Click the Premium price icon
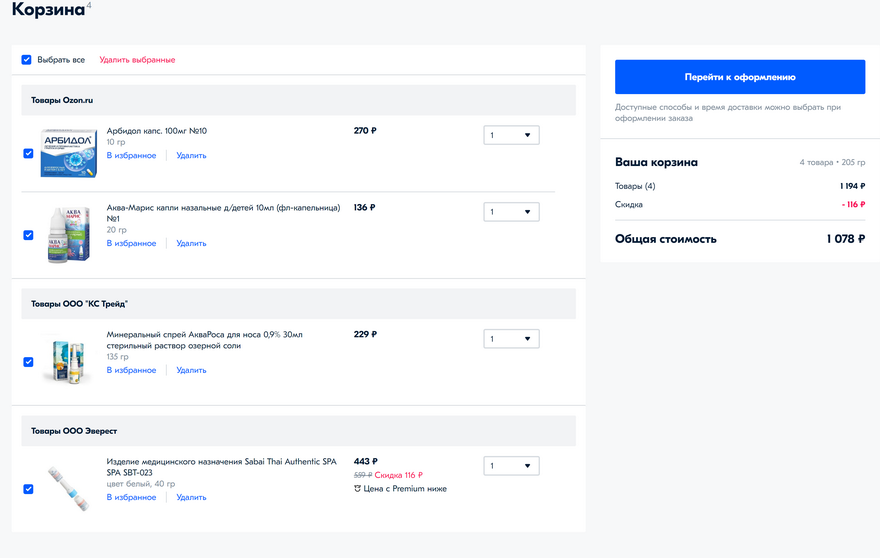This screenshot has height=558, width=880. [x=358, y=488]
